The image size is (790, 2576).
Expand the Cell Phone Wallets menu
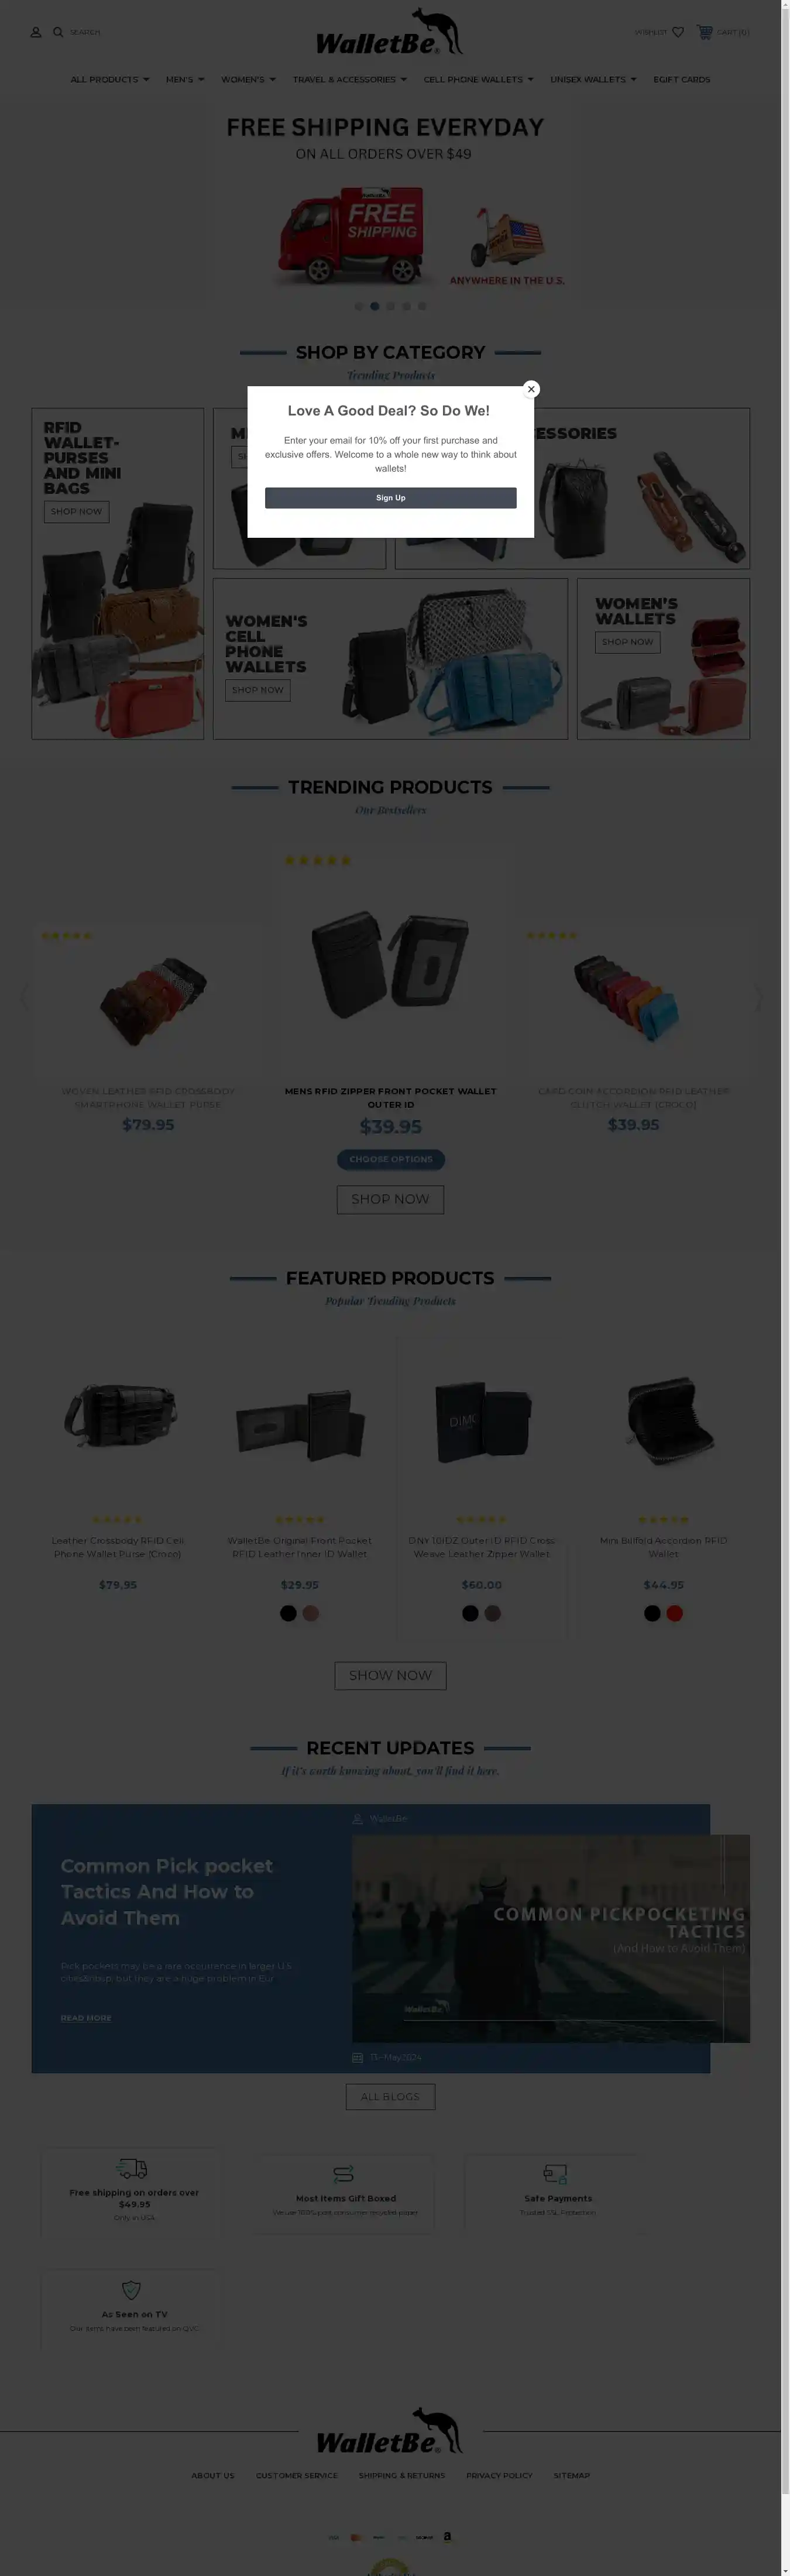click(478, 79)
